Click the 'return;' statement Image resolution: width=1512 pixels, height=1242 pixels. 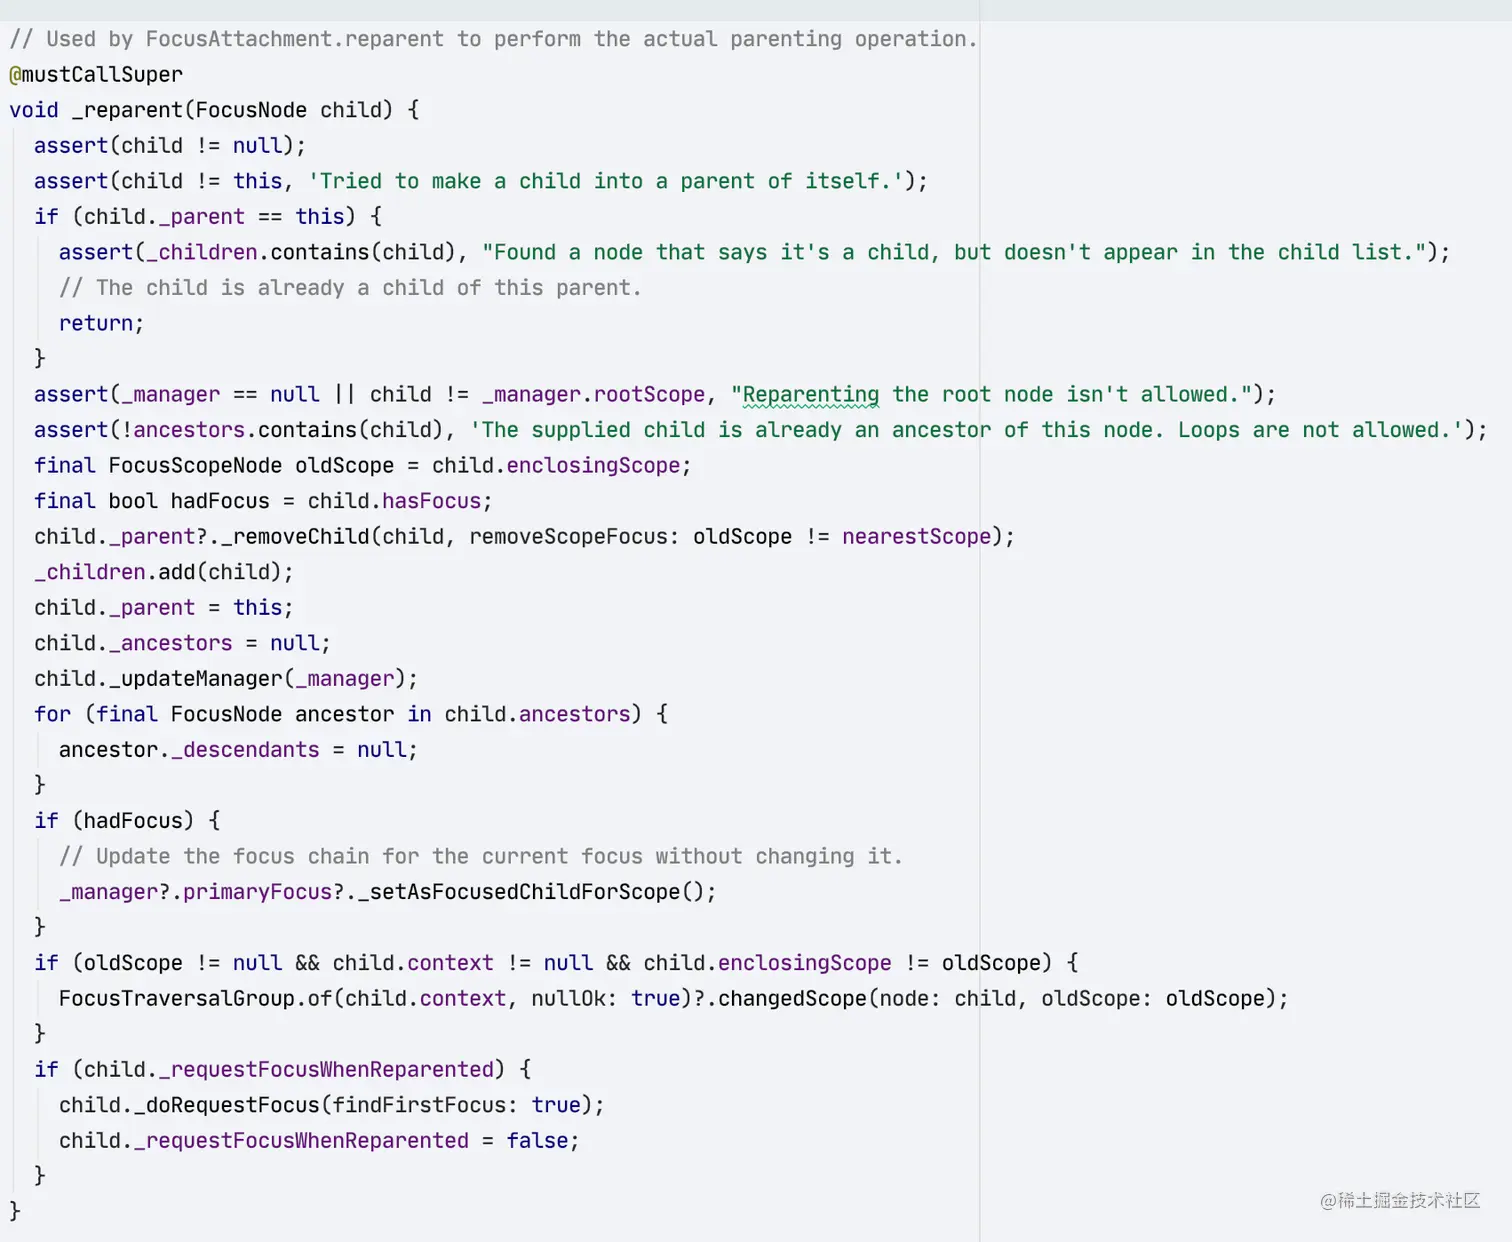101,323
